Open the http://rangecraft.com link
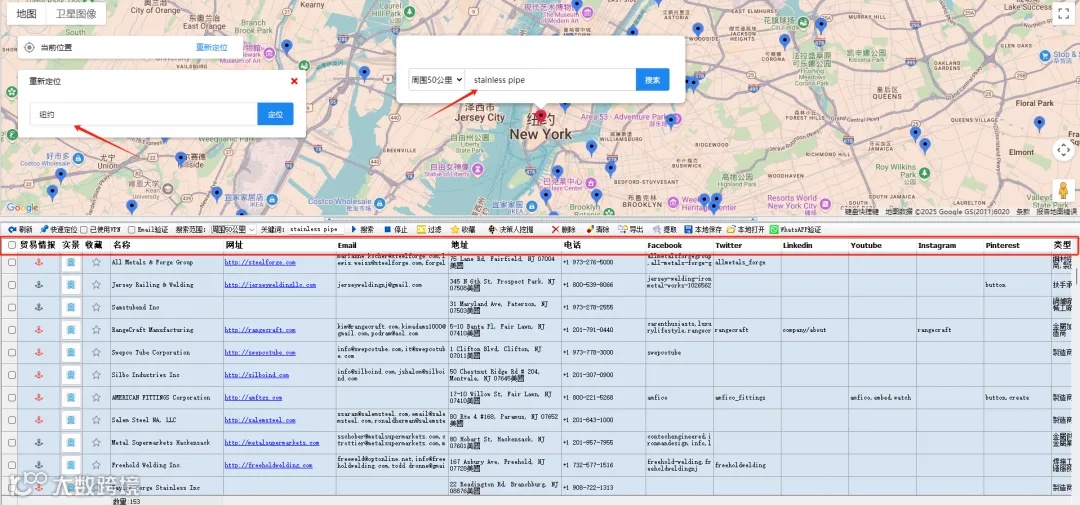Image resolution: width=1080 pixels, height=505 pixels. 260,330
